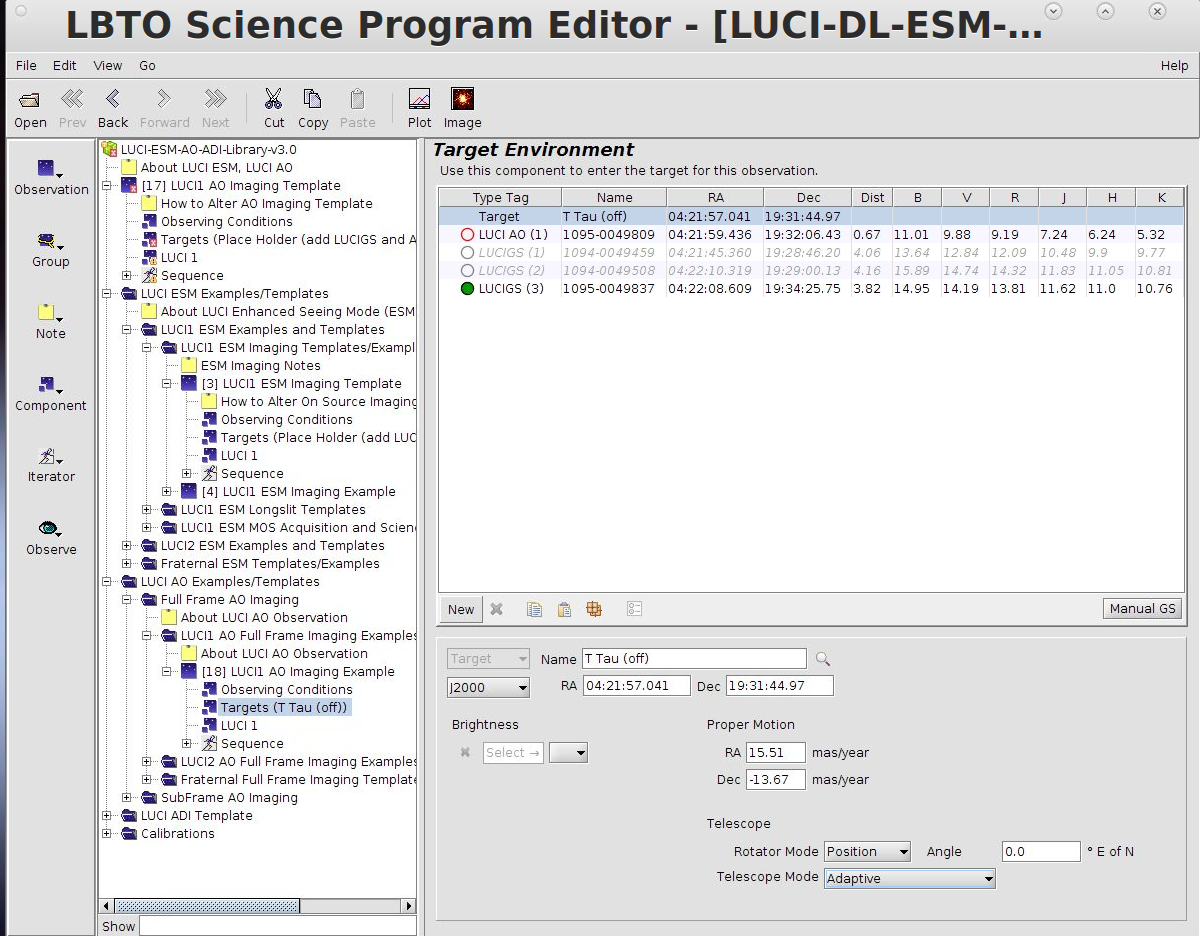1200x936 pixels.
Task: Click the Observation sidebar icon
Action: tap(49, 168)
